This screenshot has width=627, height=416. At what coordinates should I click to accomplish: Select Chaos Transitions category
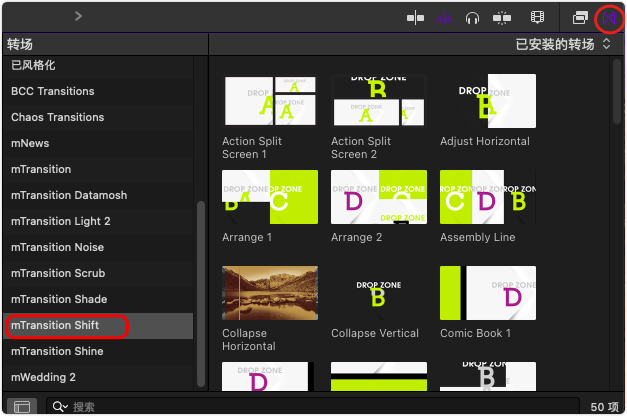[98, 117]
